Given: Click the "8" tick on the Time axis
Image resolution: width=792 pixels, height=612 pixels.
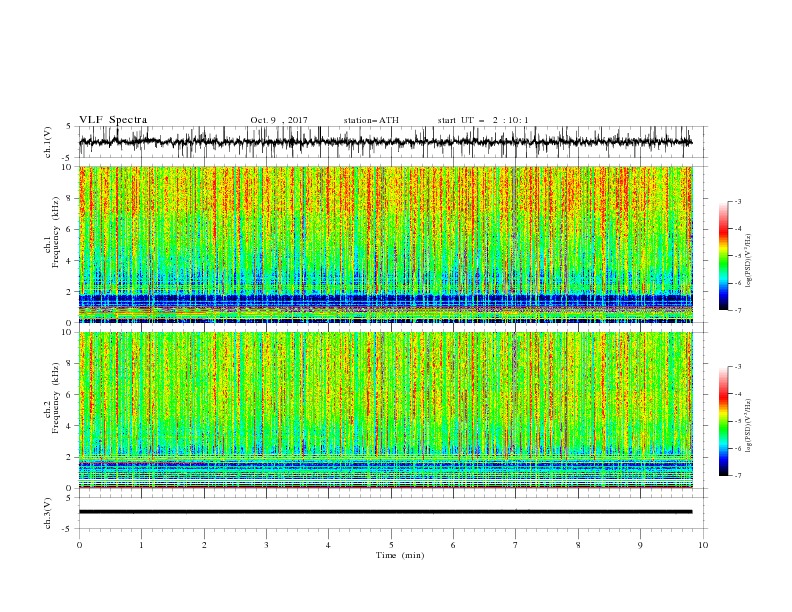Looking at the screenshot, I should (578, 545).
